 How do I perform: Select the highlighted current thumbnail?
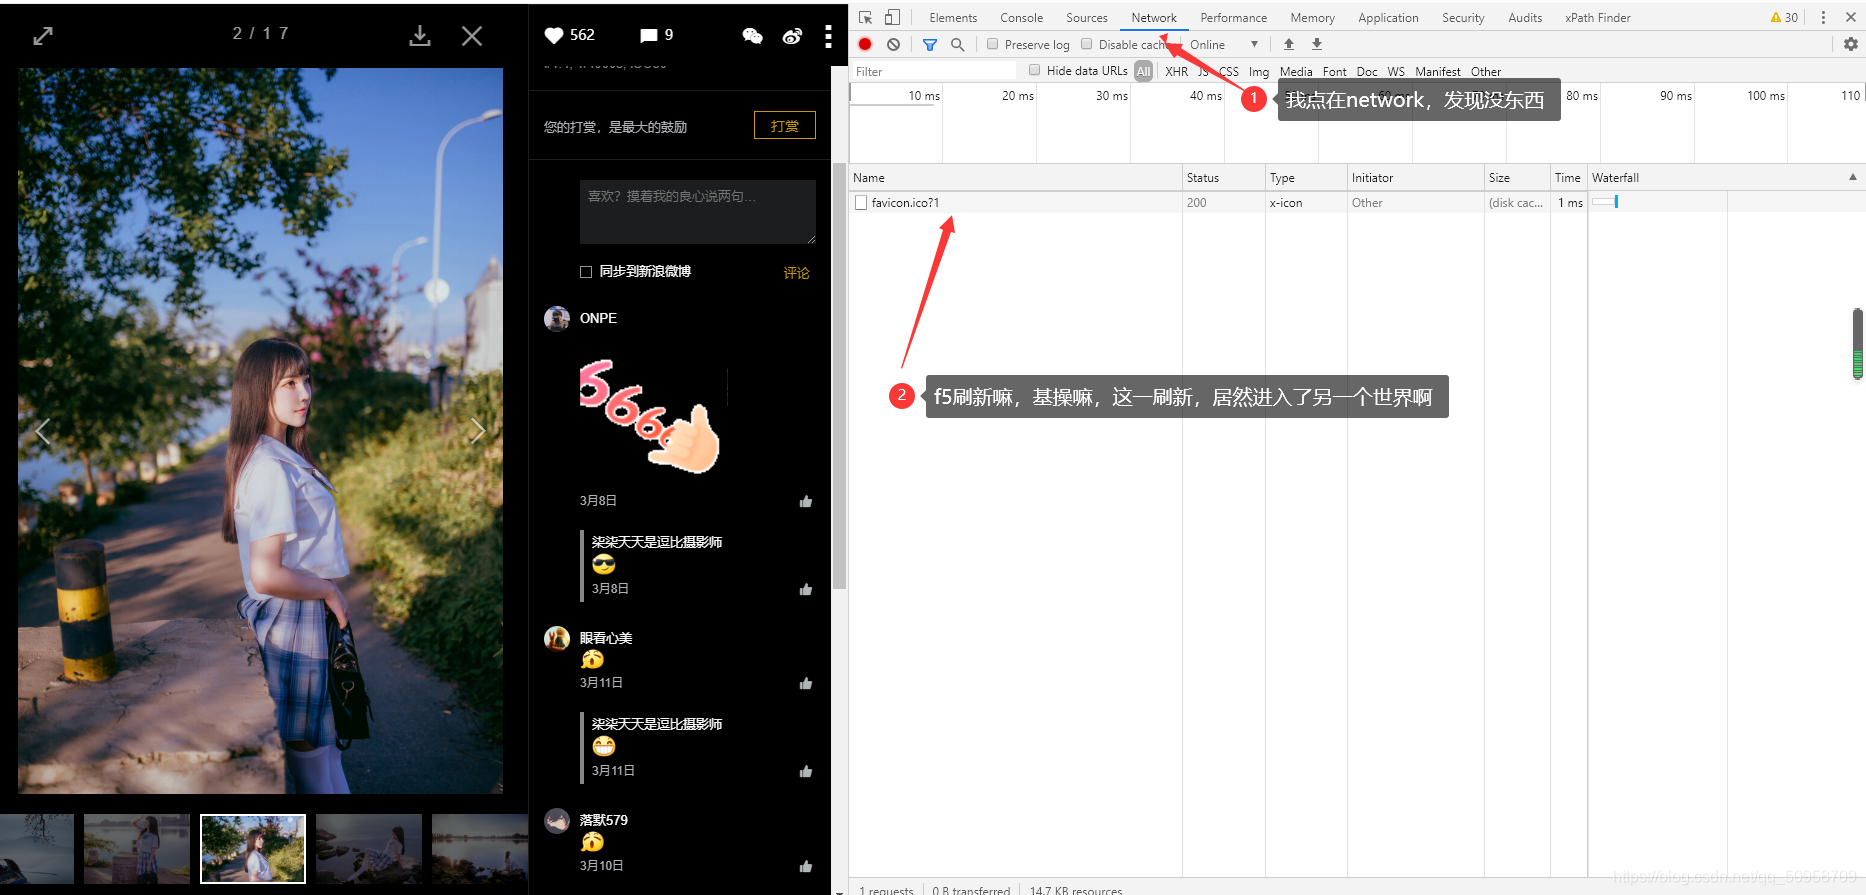pyautogui.click(x=253, y=849)
